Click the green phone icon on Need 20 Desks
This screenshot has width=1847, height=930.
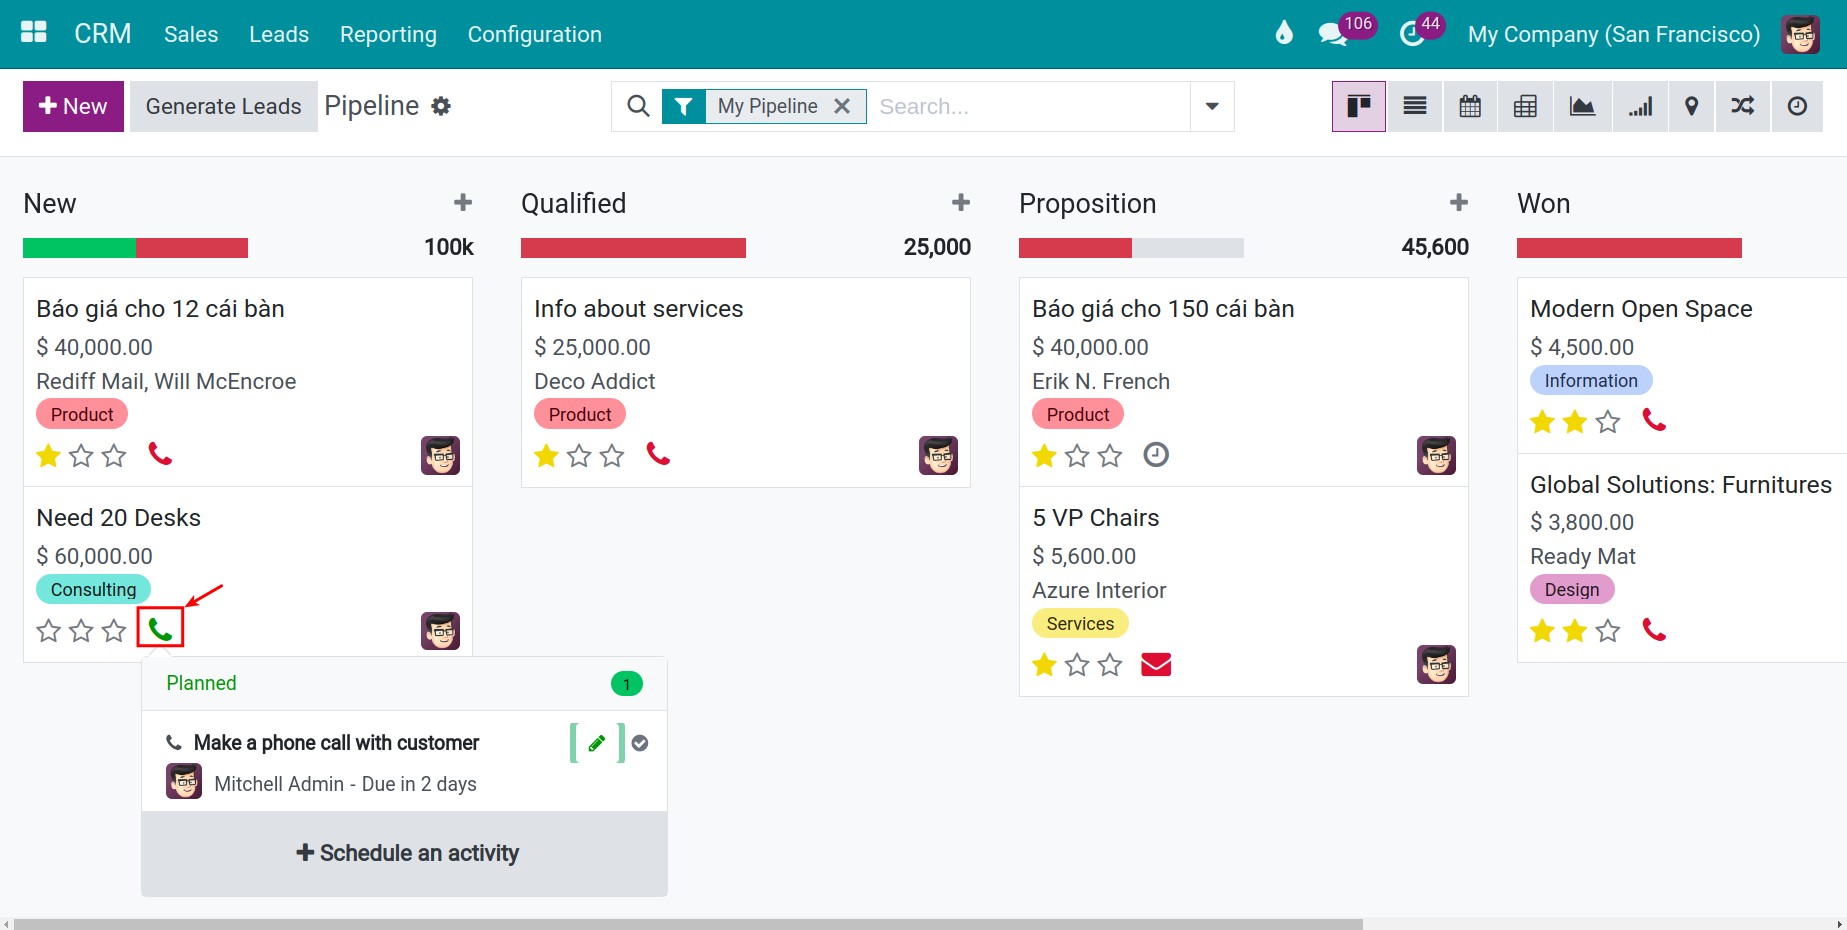160,629
